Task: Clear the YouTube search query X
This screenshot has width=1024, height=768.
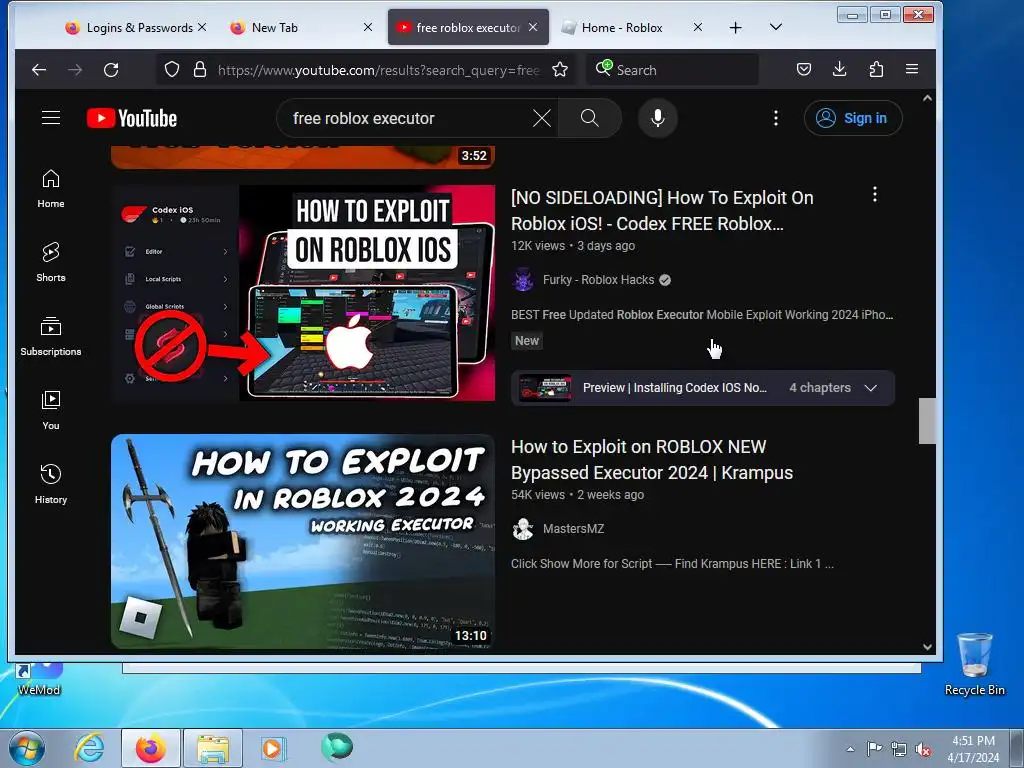Action: tap(541, 118)
